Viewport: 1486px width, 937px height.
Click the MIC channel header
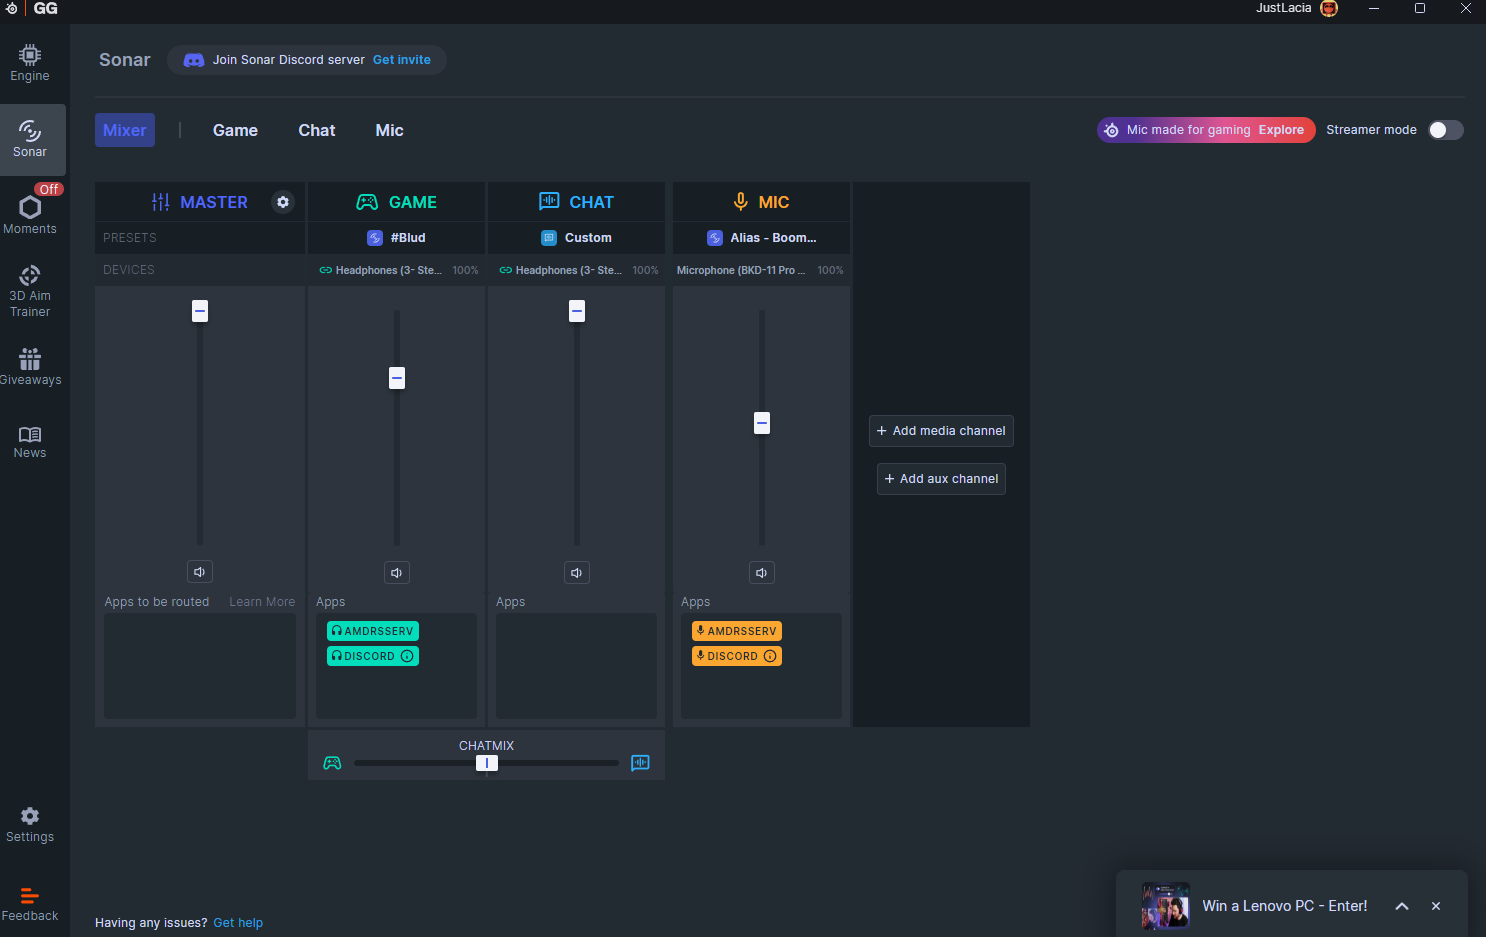[x=762, y=202]
